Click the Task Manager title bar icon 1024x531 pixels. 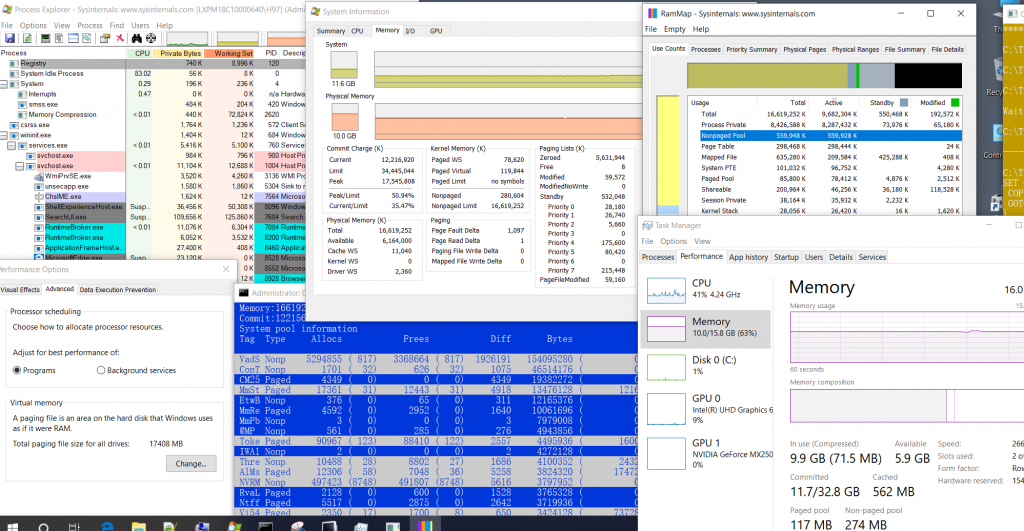(x=647, y=225)
